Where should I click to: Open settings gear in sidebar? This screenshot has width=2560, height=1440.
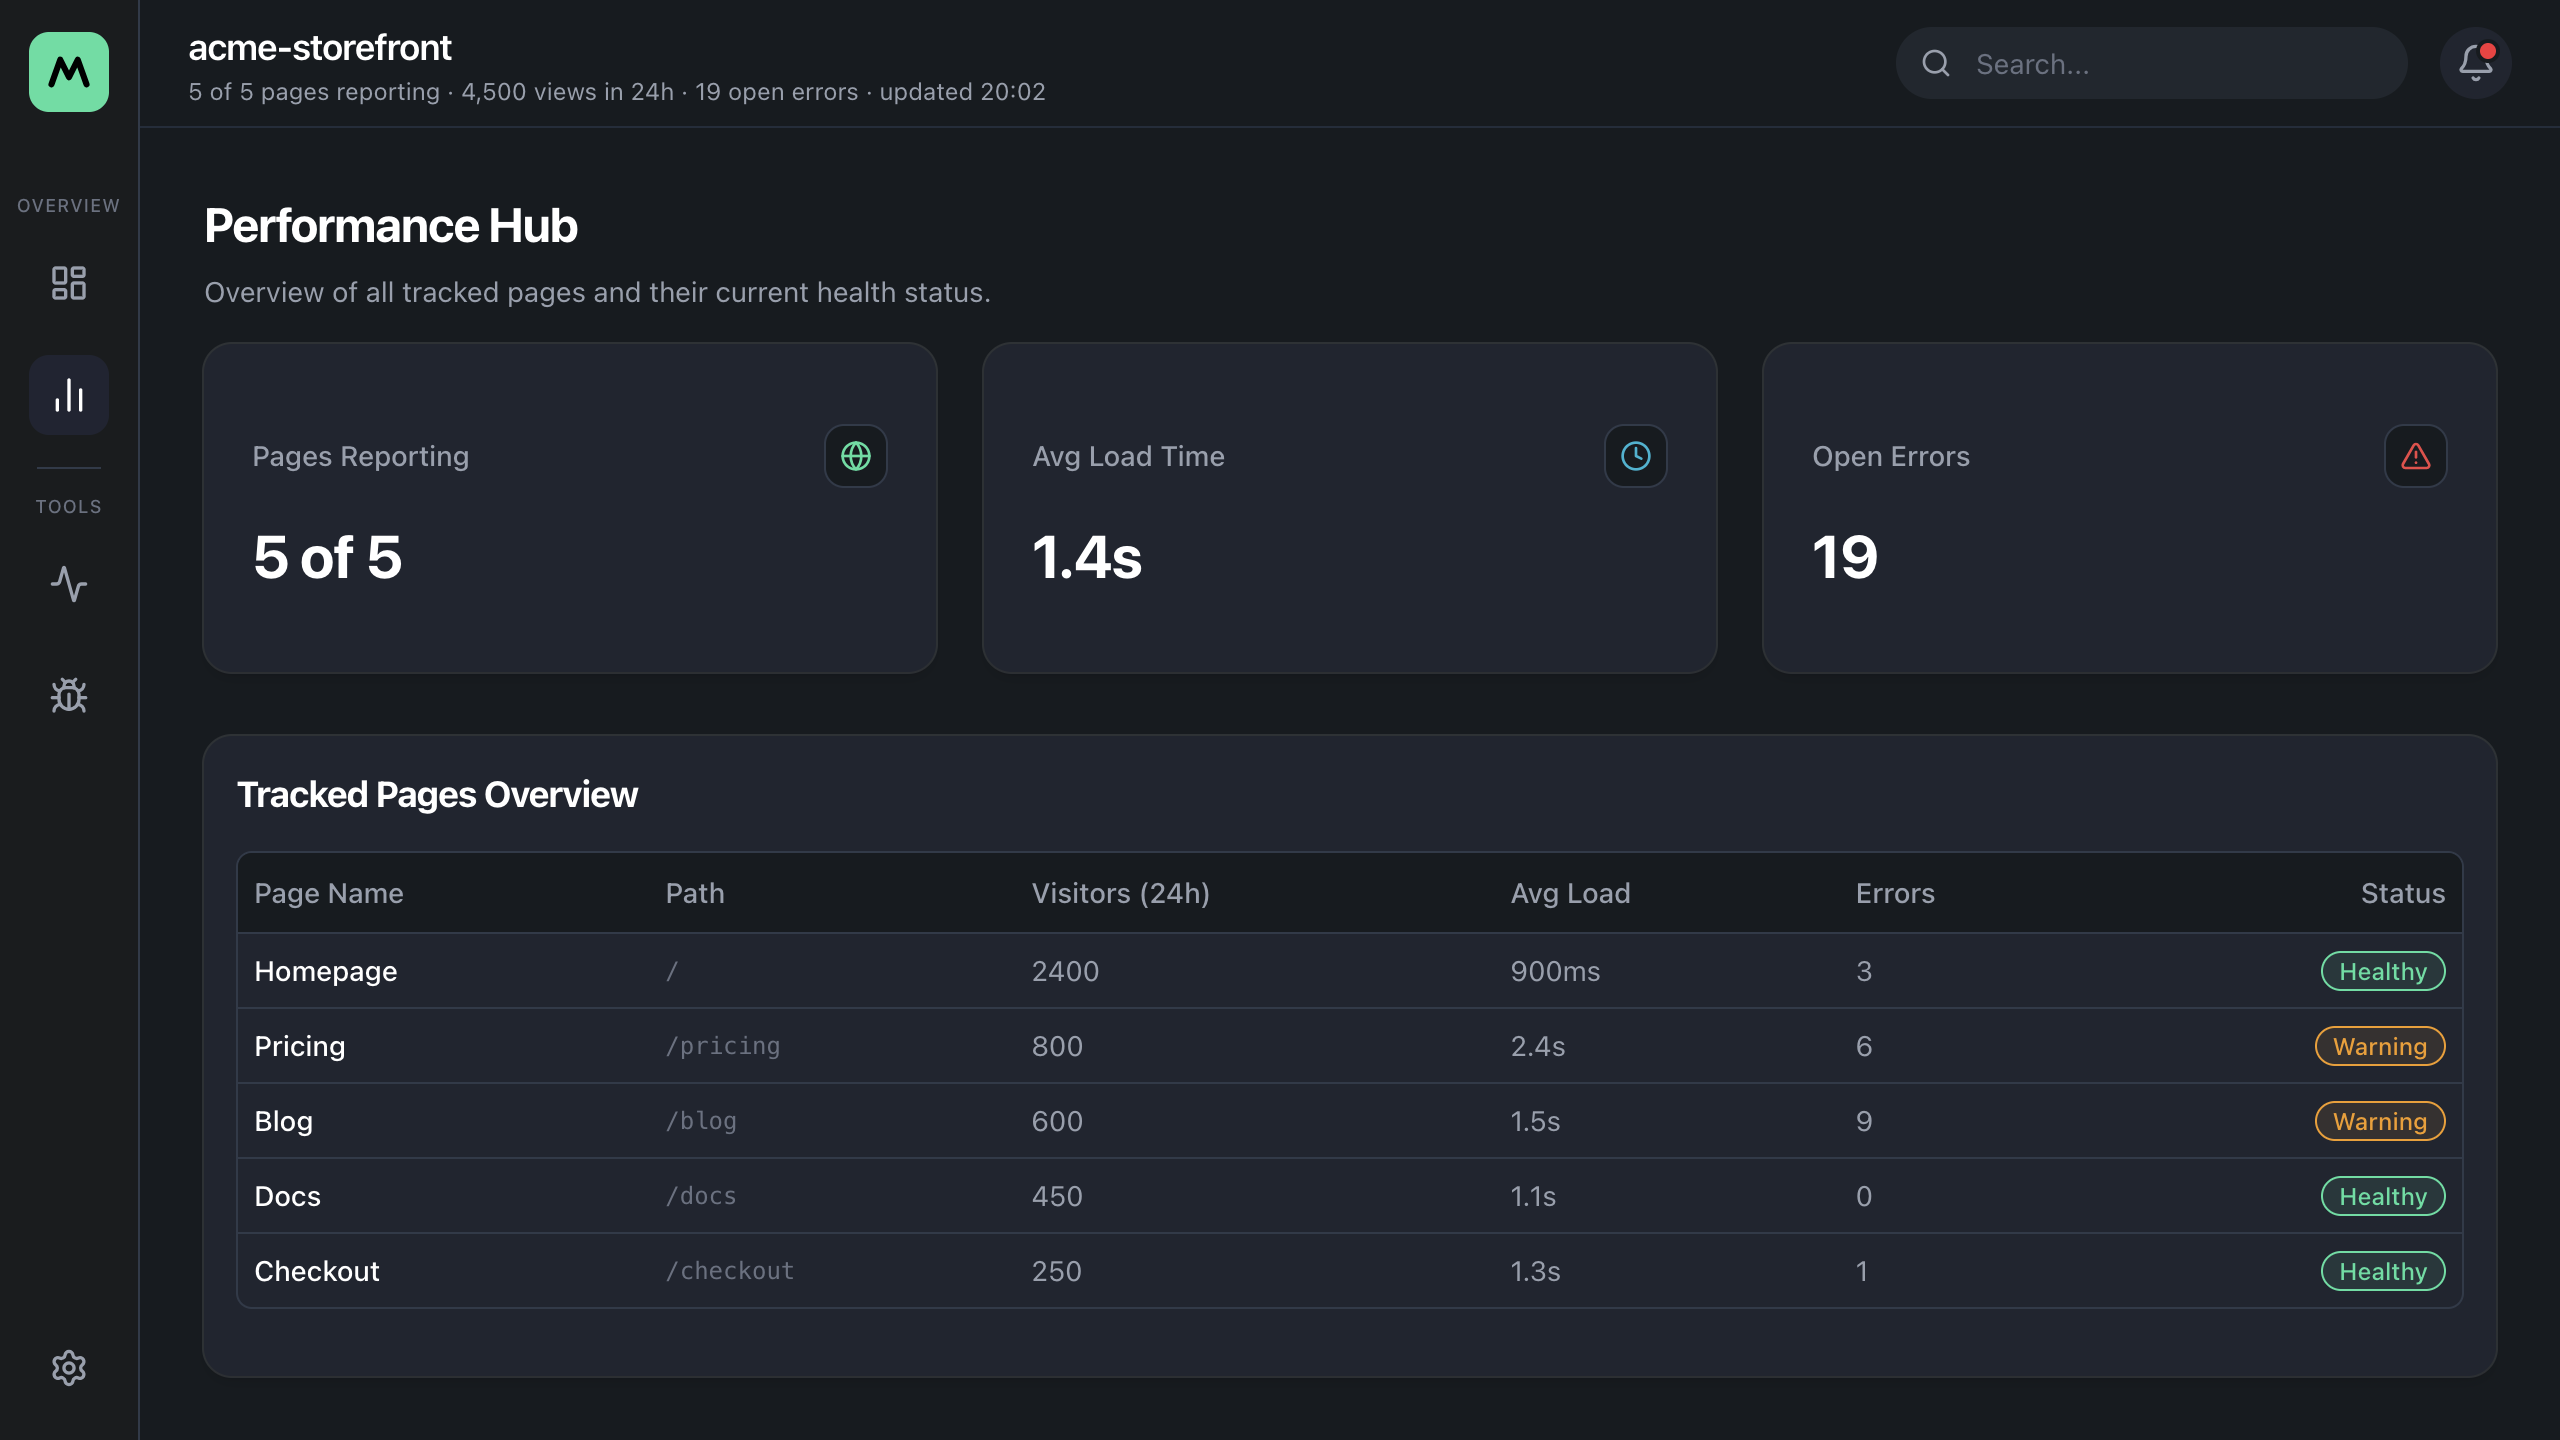tap(69, 1367)
